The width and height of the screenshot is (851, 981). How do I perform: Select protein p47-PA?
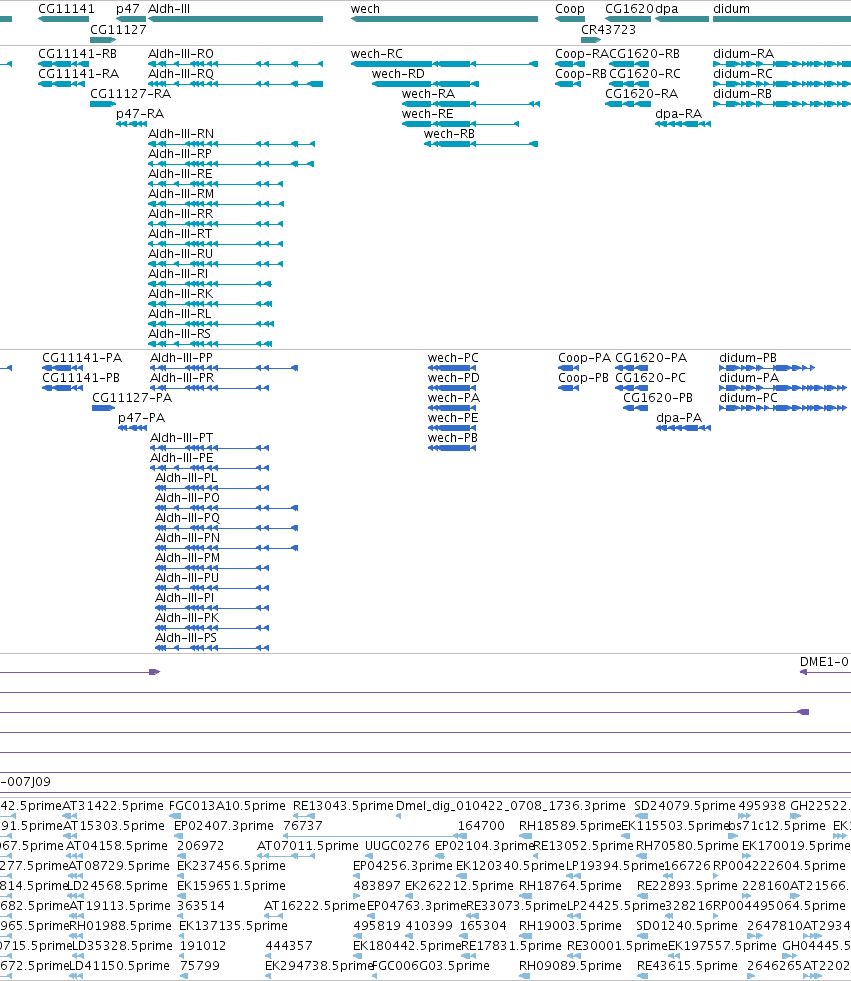[133, 428]
